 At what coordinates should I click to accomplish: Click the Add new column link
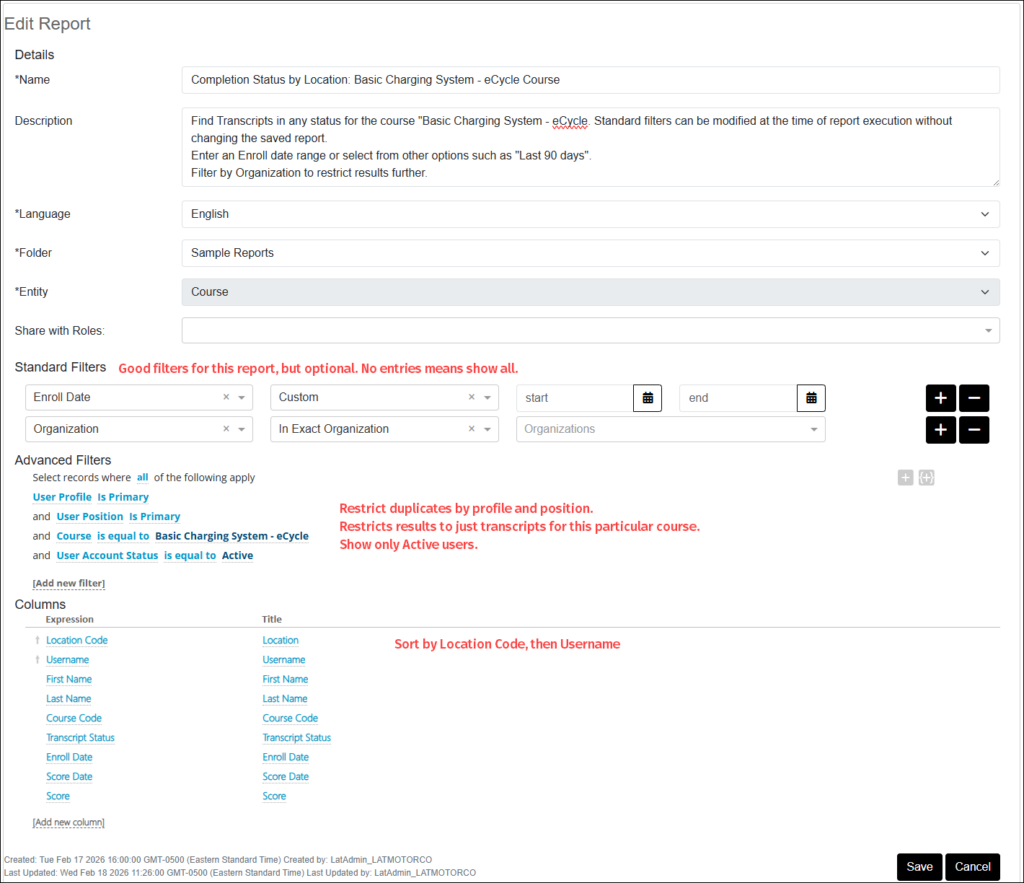tap(68, 822)
